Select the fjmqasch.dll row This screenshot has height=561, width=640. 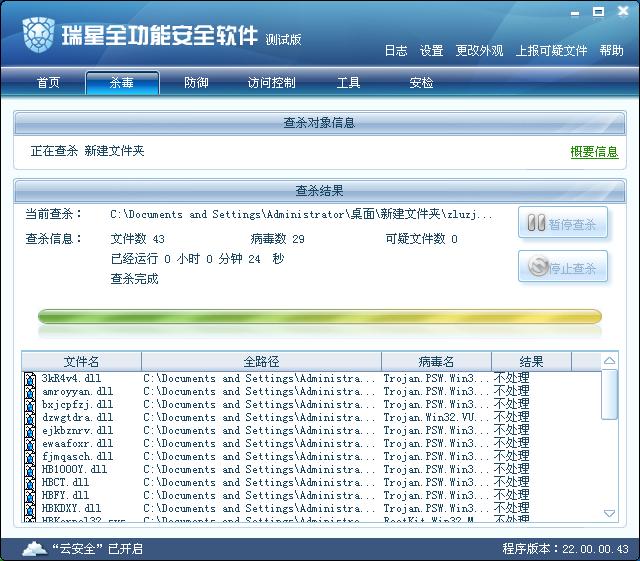click(x=312, y=457)
